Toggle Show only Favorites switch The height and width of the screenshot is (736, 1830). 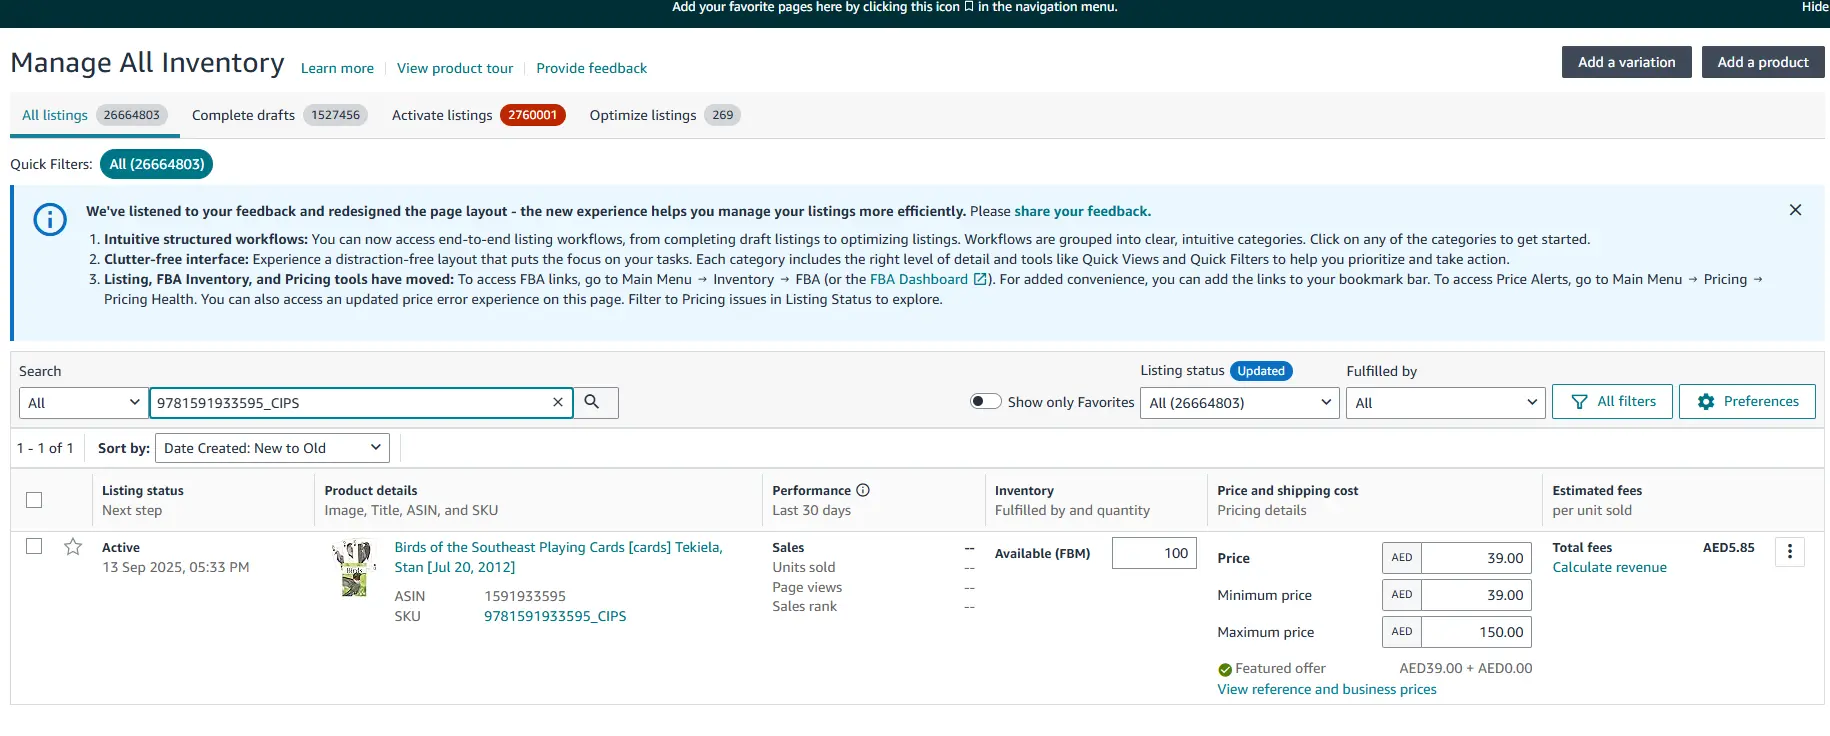(985, 402)
